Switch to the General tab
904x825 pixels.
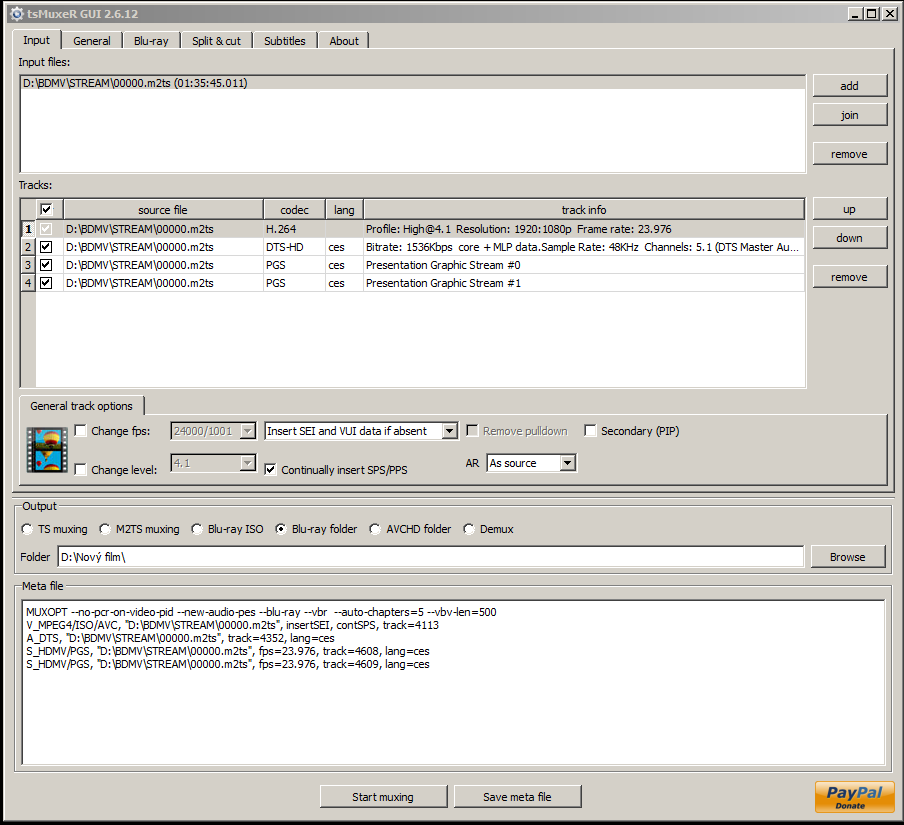(92, 41)
